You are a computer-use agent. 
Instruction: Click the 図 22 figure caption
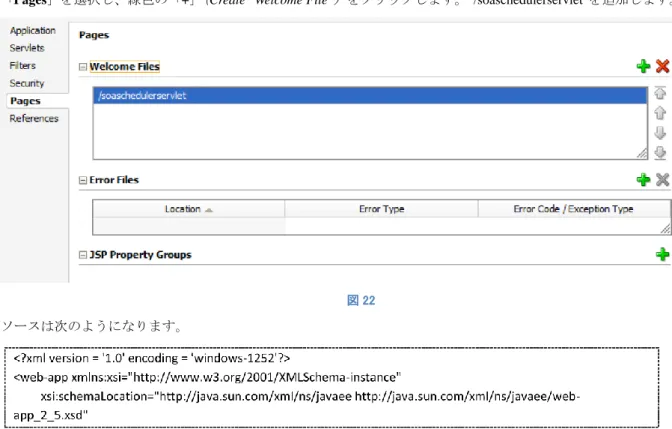point(361,300)
